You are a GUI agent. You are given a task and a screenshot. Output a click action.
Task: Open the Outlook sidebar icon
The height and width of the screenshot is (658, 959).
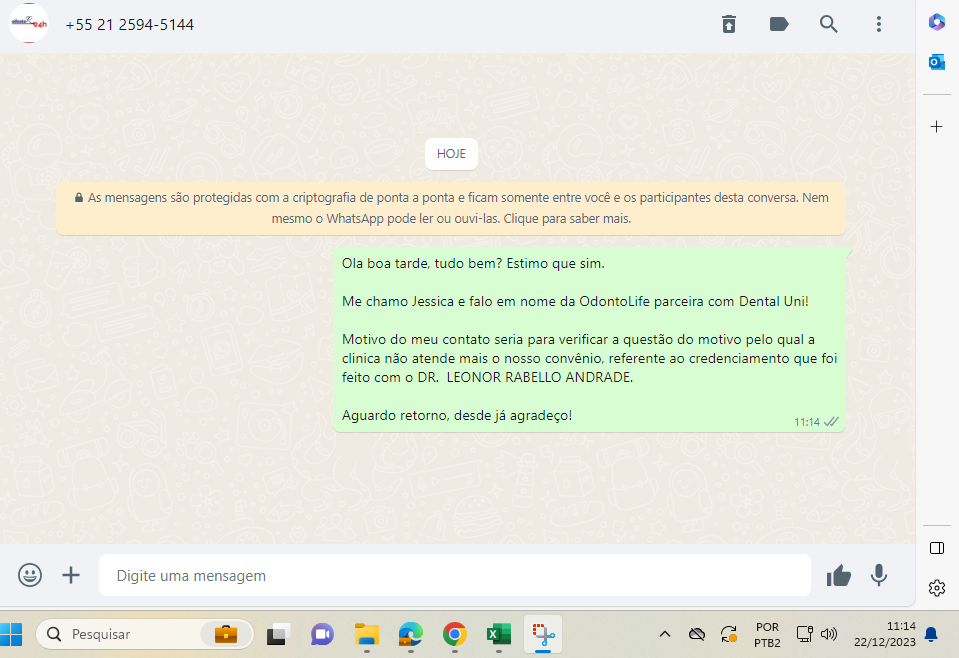click(936, 62)
